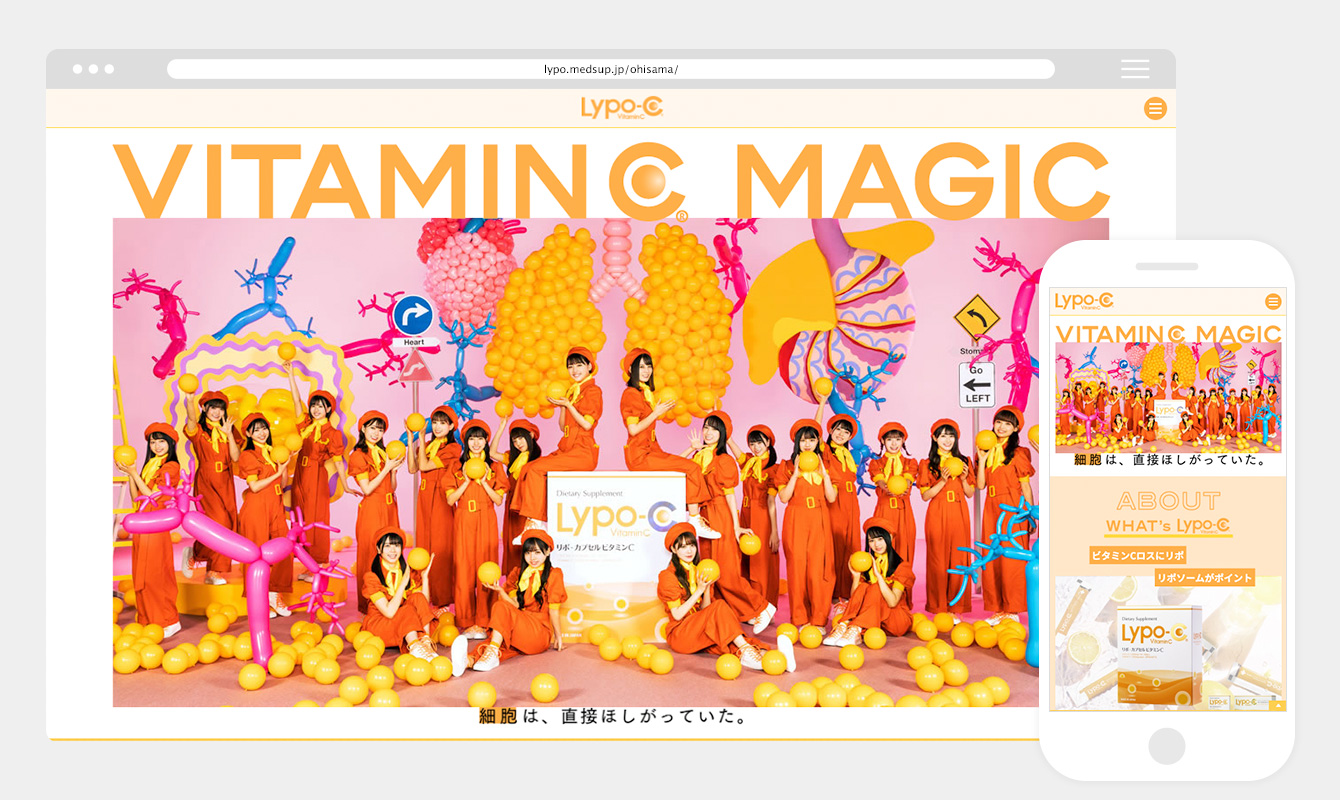Tap the ABOUT heading on the phone
This screenshot has width=1340, height=800.
1168,501
